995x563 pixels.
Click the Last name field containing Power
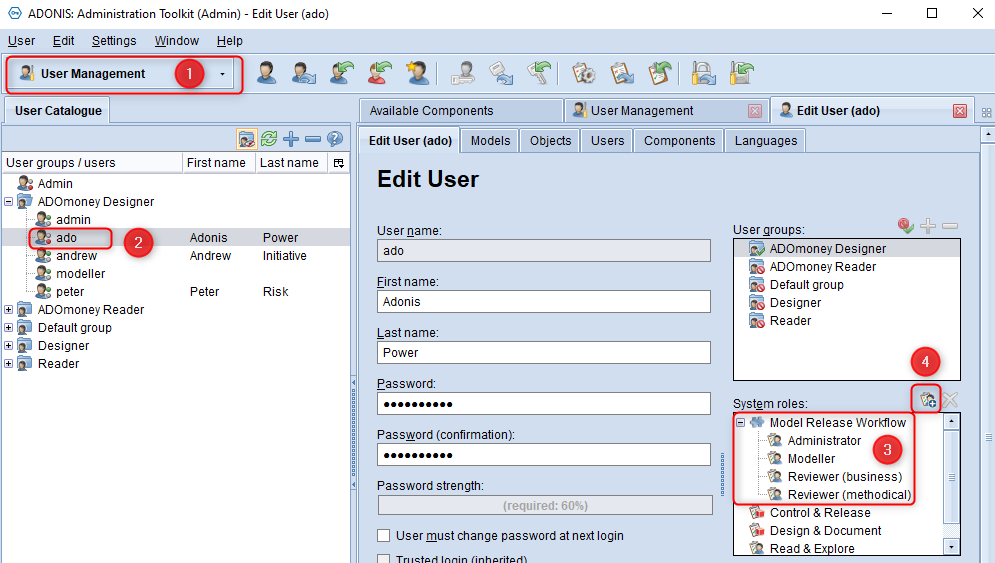click(544, 353)
